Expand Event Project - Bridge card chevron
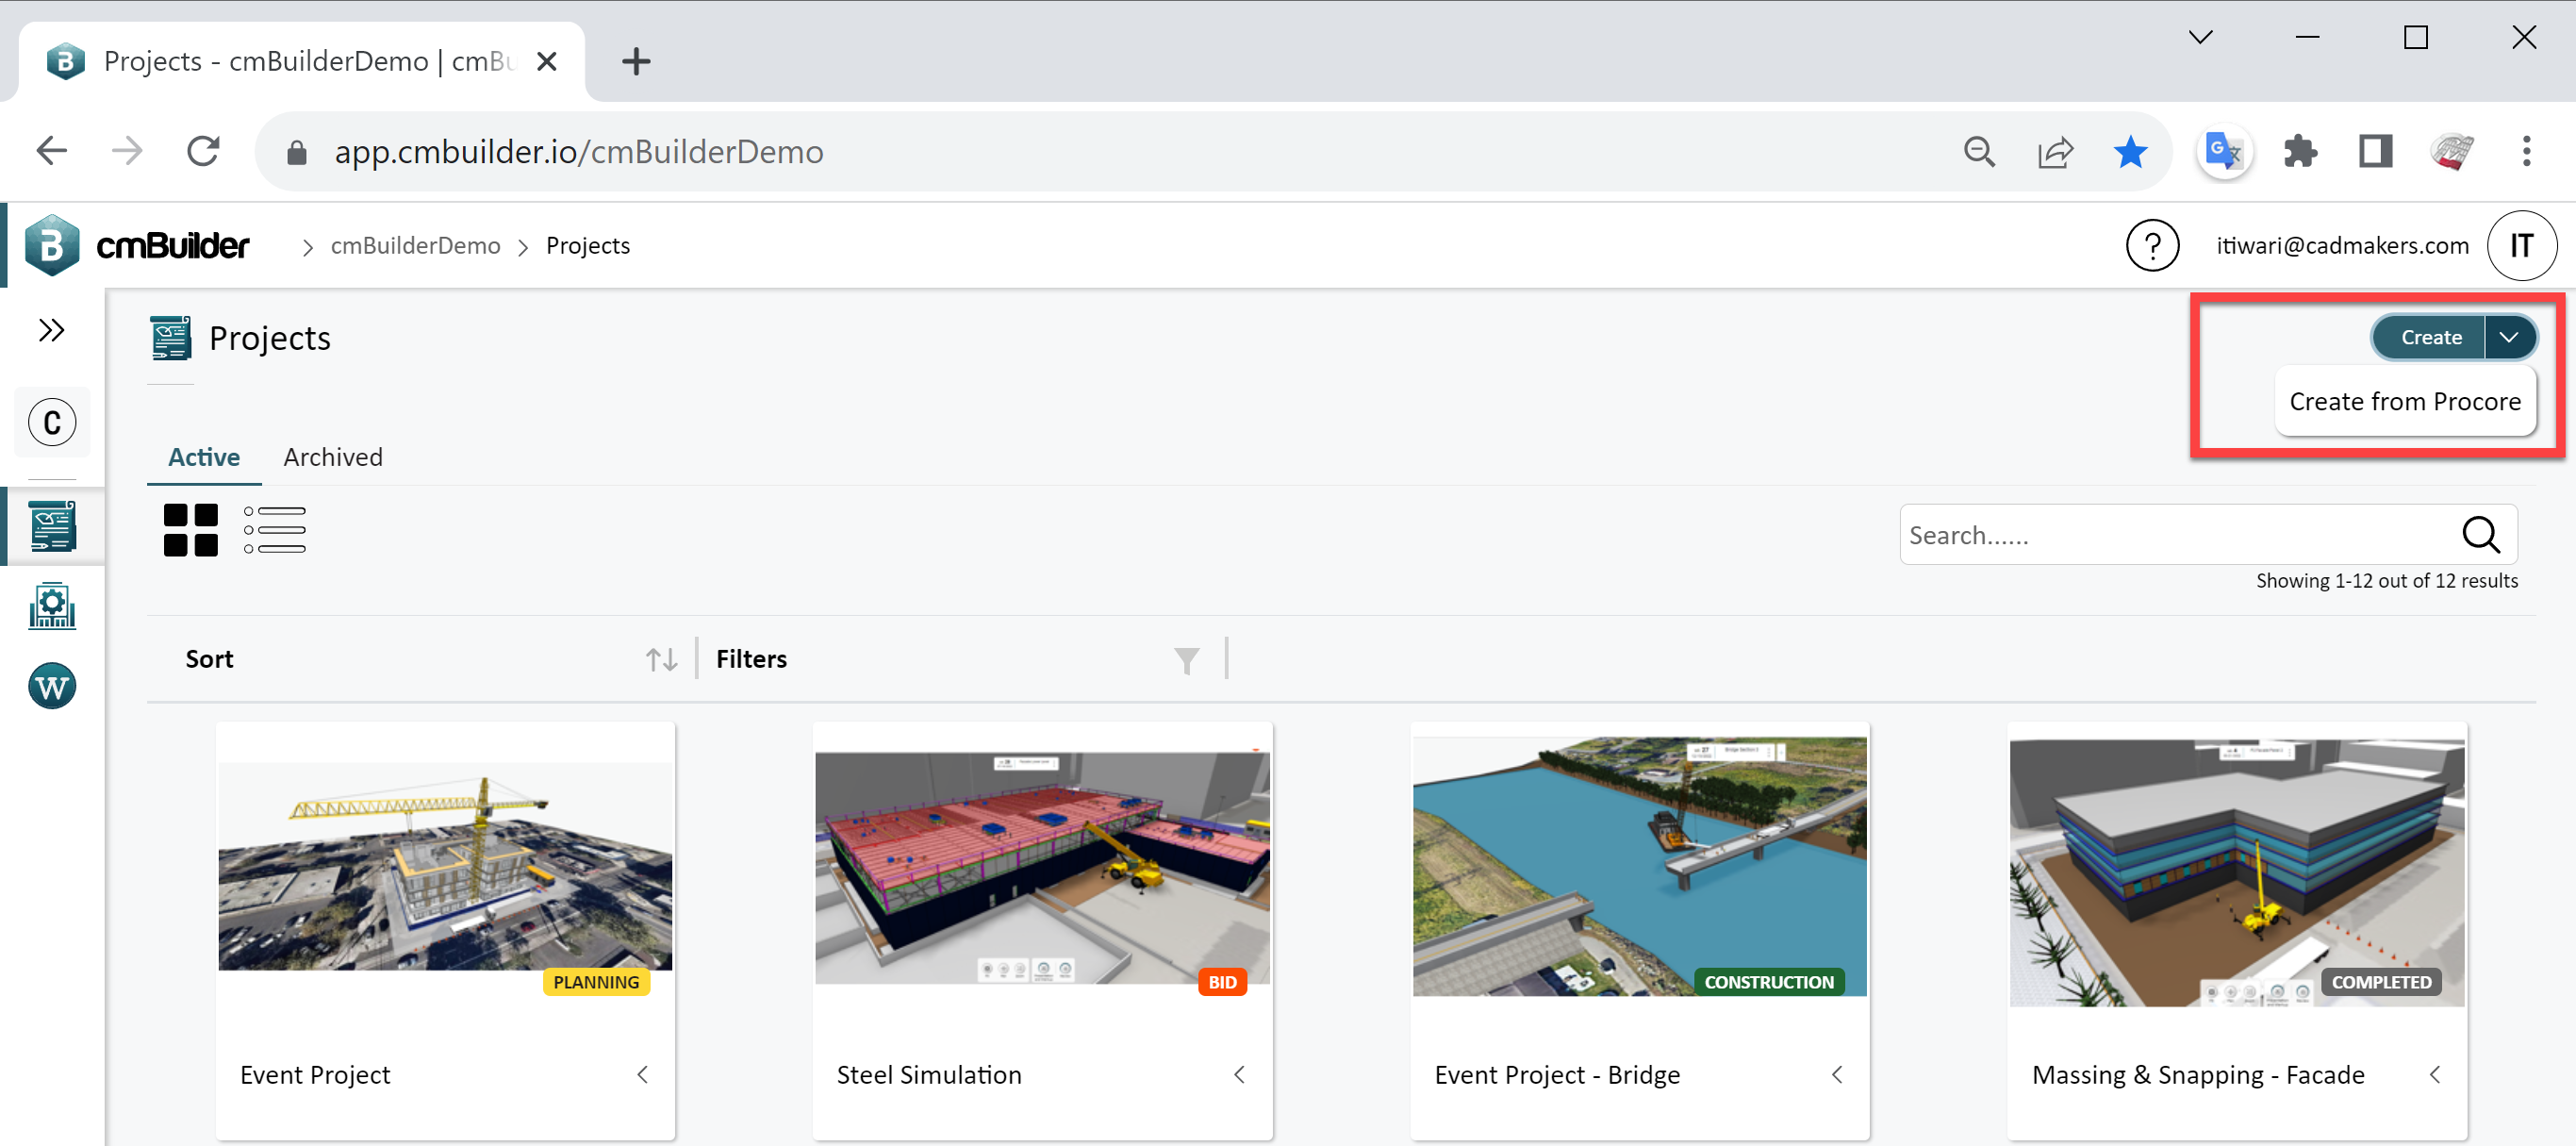The image size is (2576, 1146). coord(1836,1074)
